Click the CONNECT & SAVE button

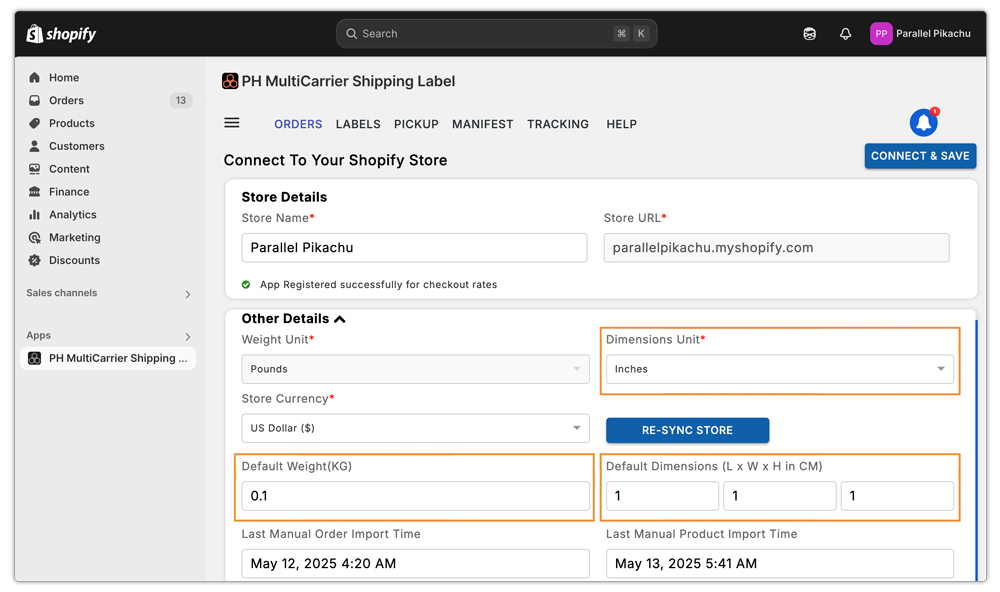pos(920,156)
